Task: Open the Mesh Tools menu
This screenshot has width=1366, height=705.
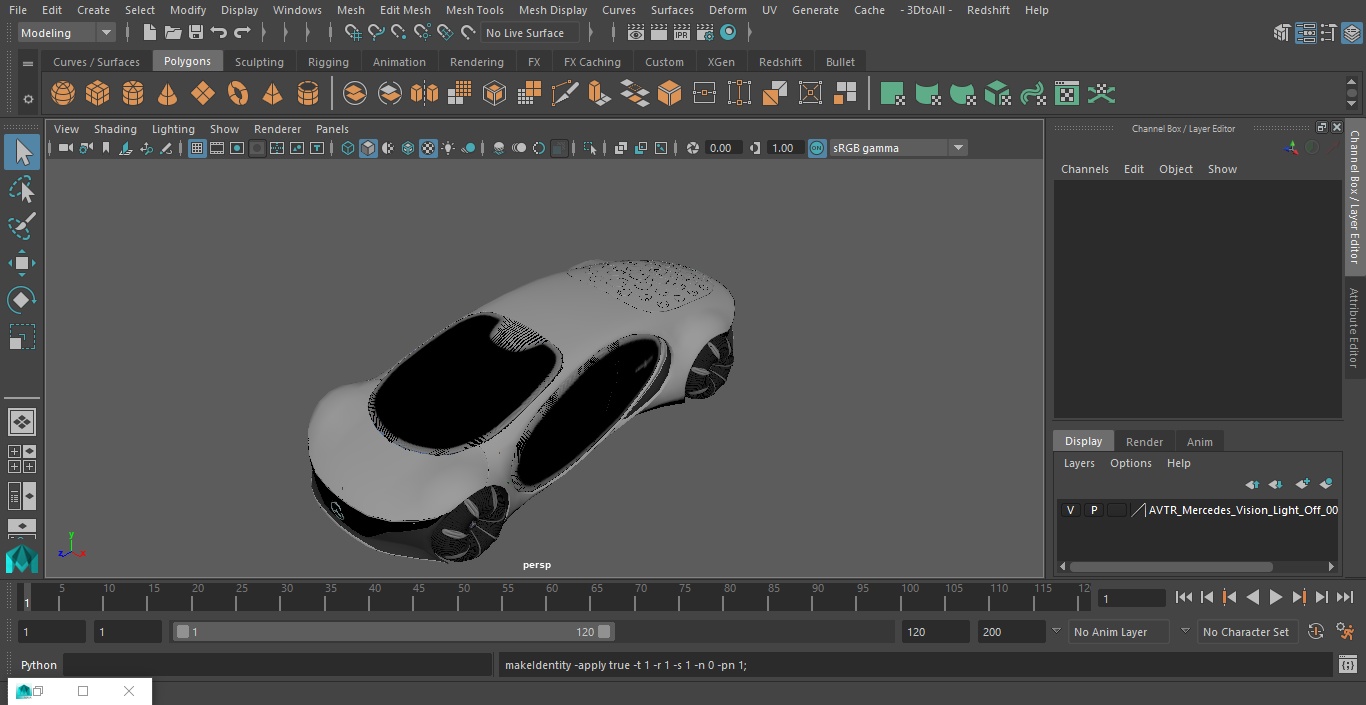Action: pyautogui.click(x=474, y=10)
